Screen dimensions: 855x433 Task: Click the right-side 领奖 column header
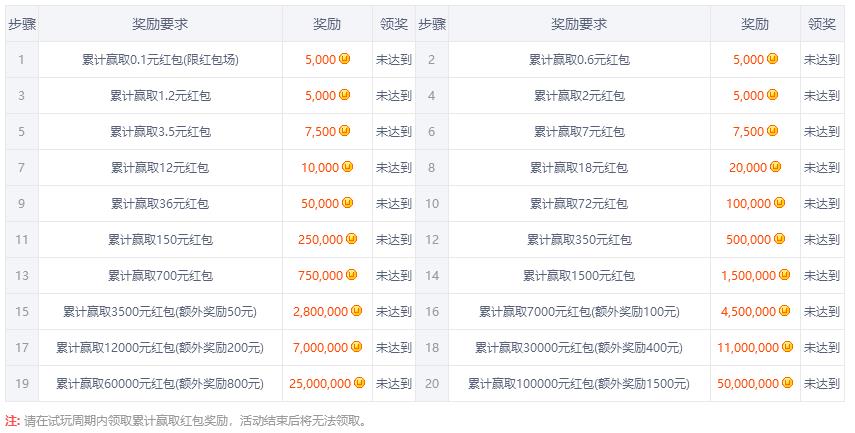[x=822, y=24]
